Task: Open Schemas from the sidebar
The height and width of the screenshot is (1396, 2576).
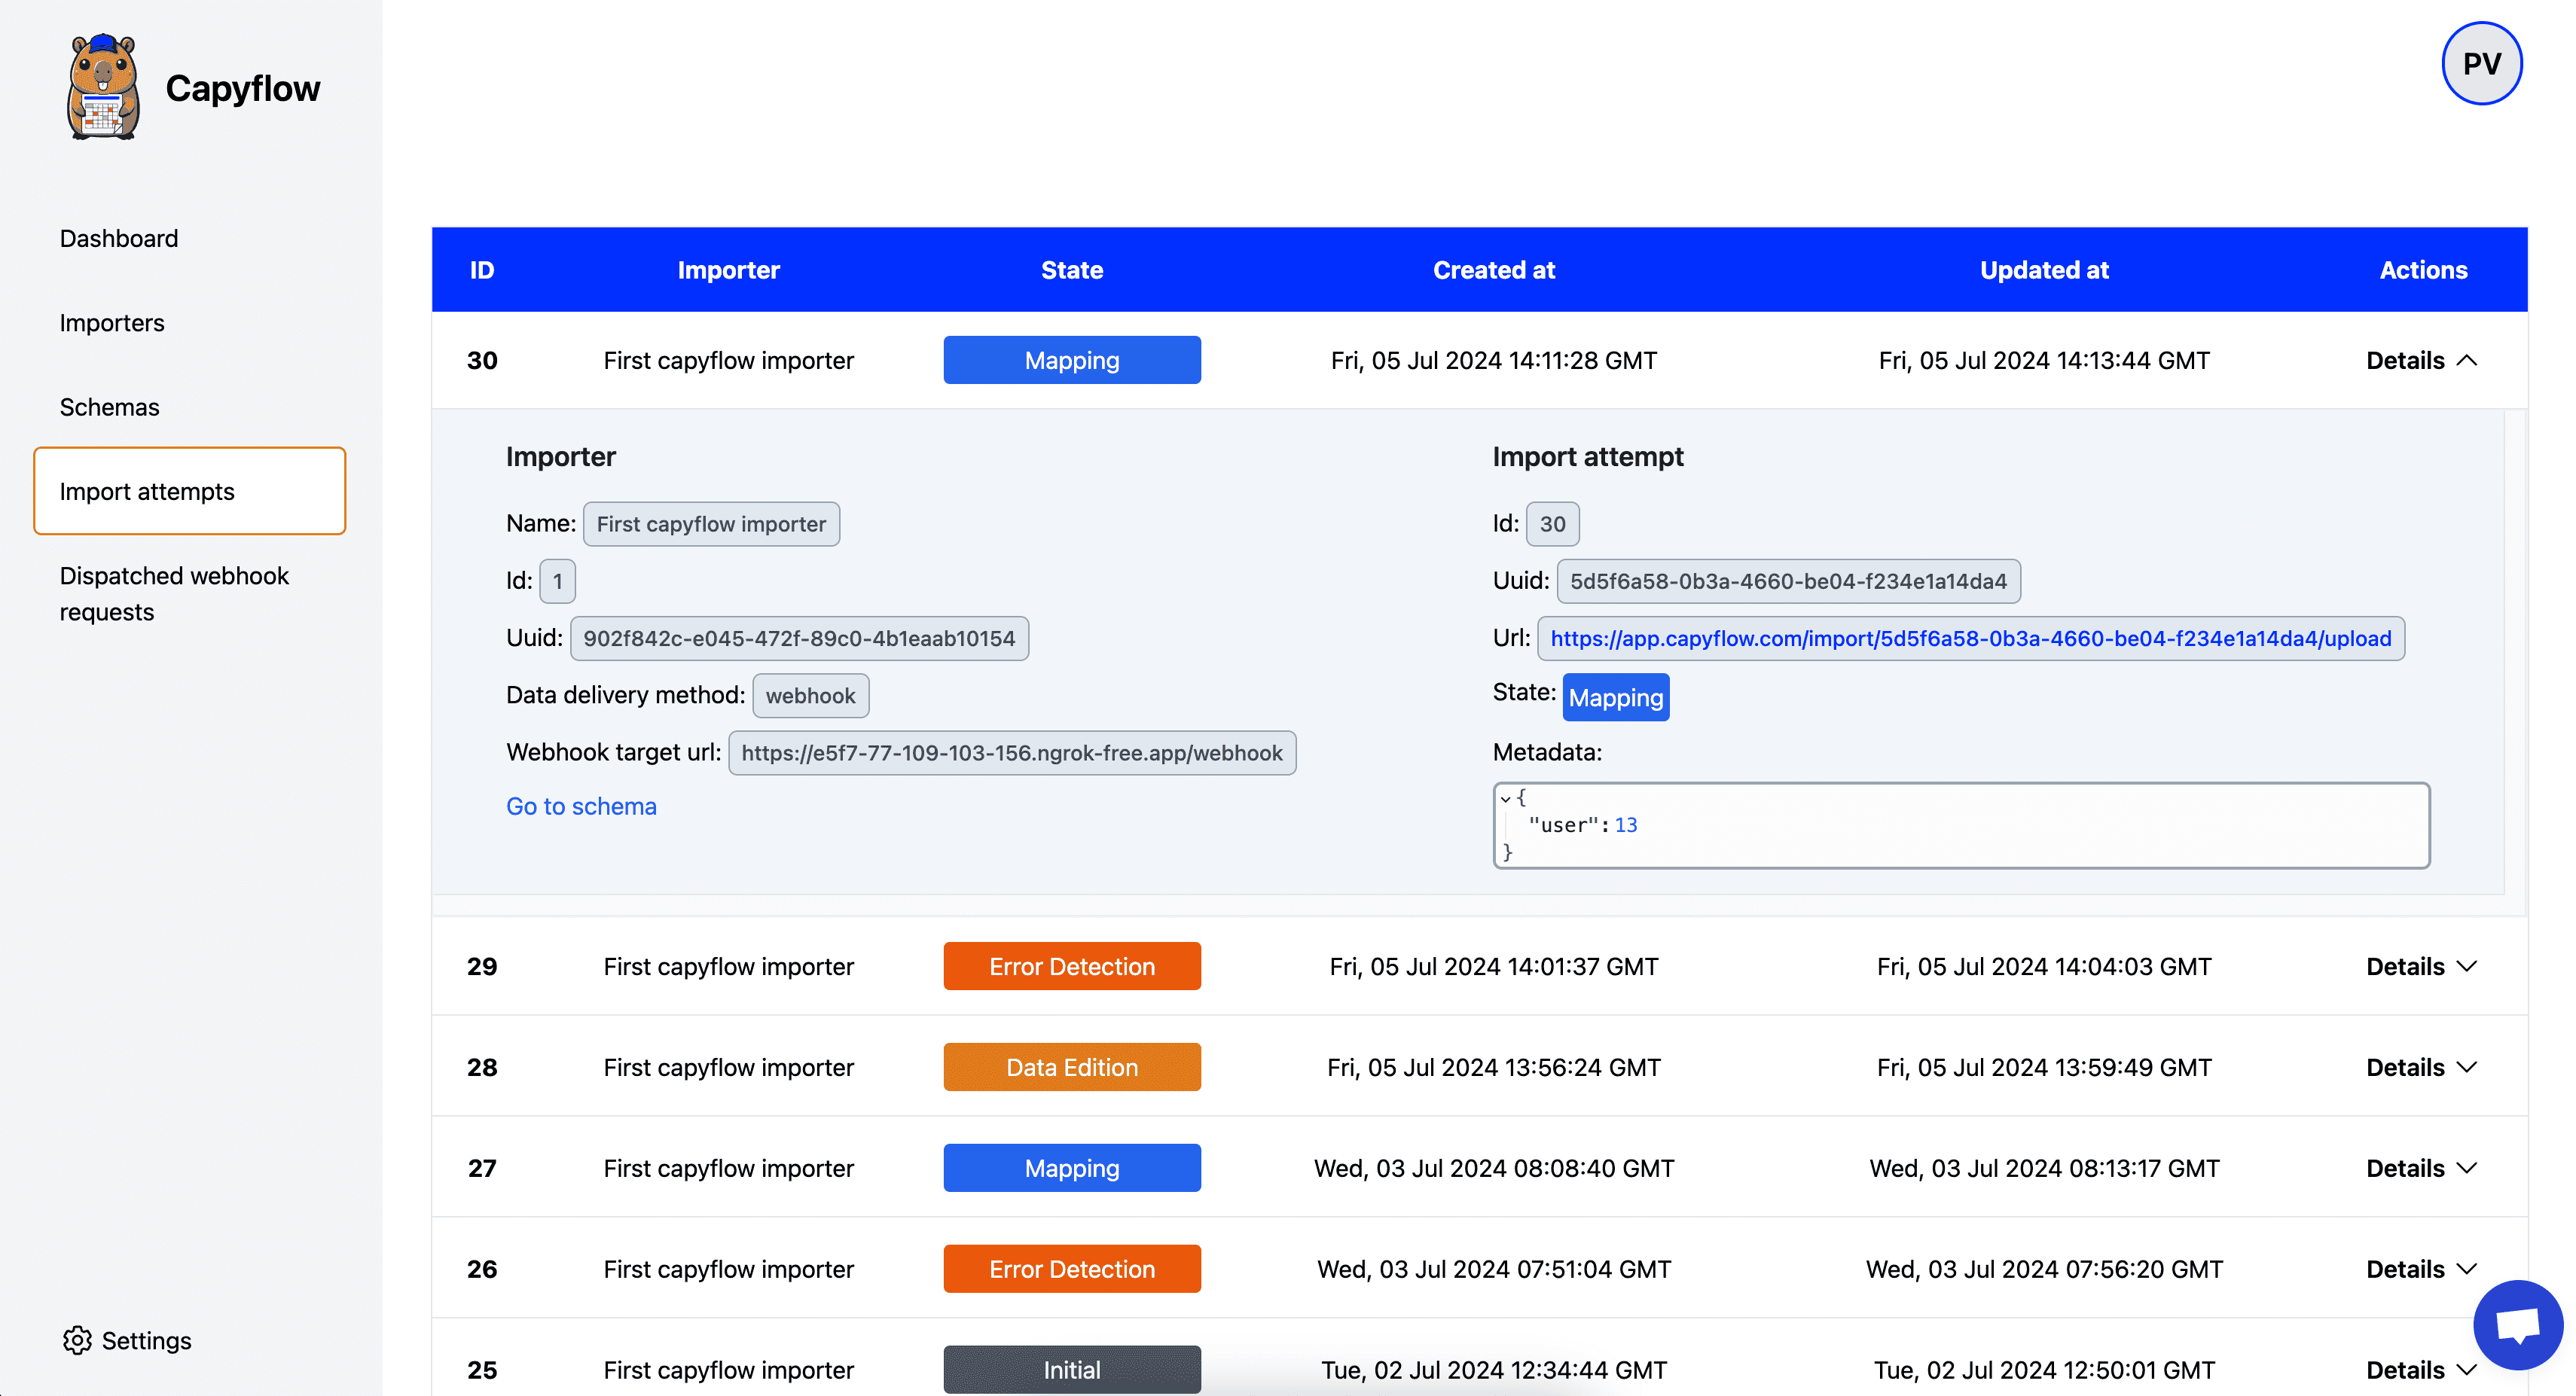Action: [x=109, y=407]
